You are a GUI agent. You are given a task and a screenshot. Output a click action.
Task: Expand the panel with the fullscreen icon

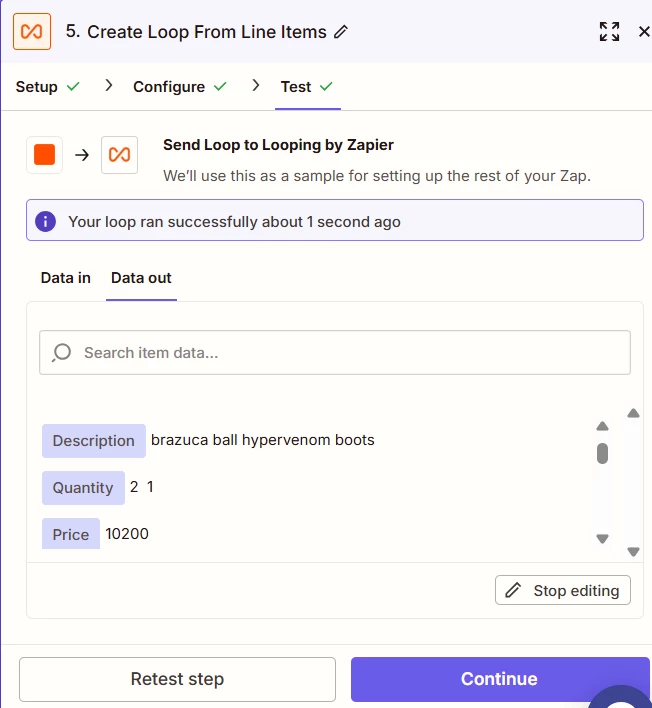click(x=609, y=32)
